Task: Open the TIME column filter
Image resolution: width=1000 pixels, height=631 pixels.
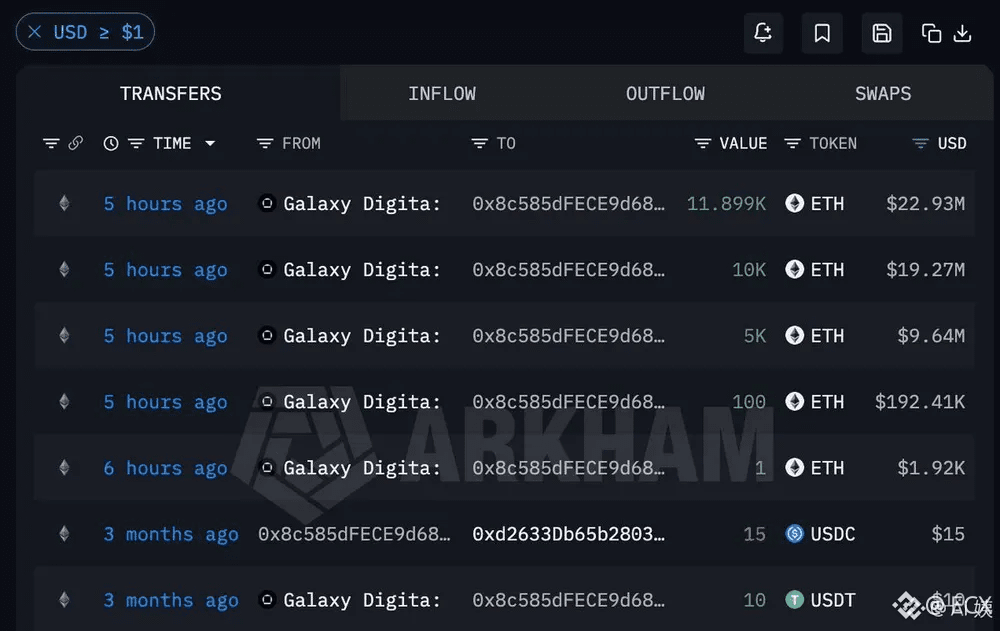Action: click(136, 143)
